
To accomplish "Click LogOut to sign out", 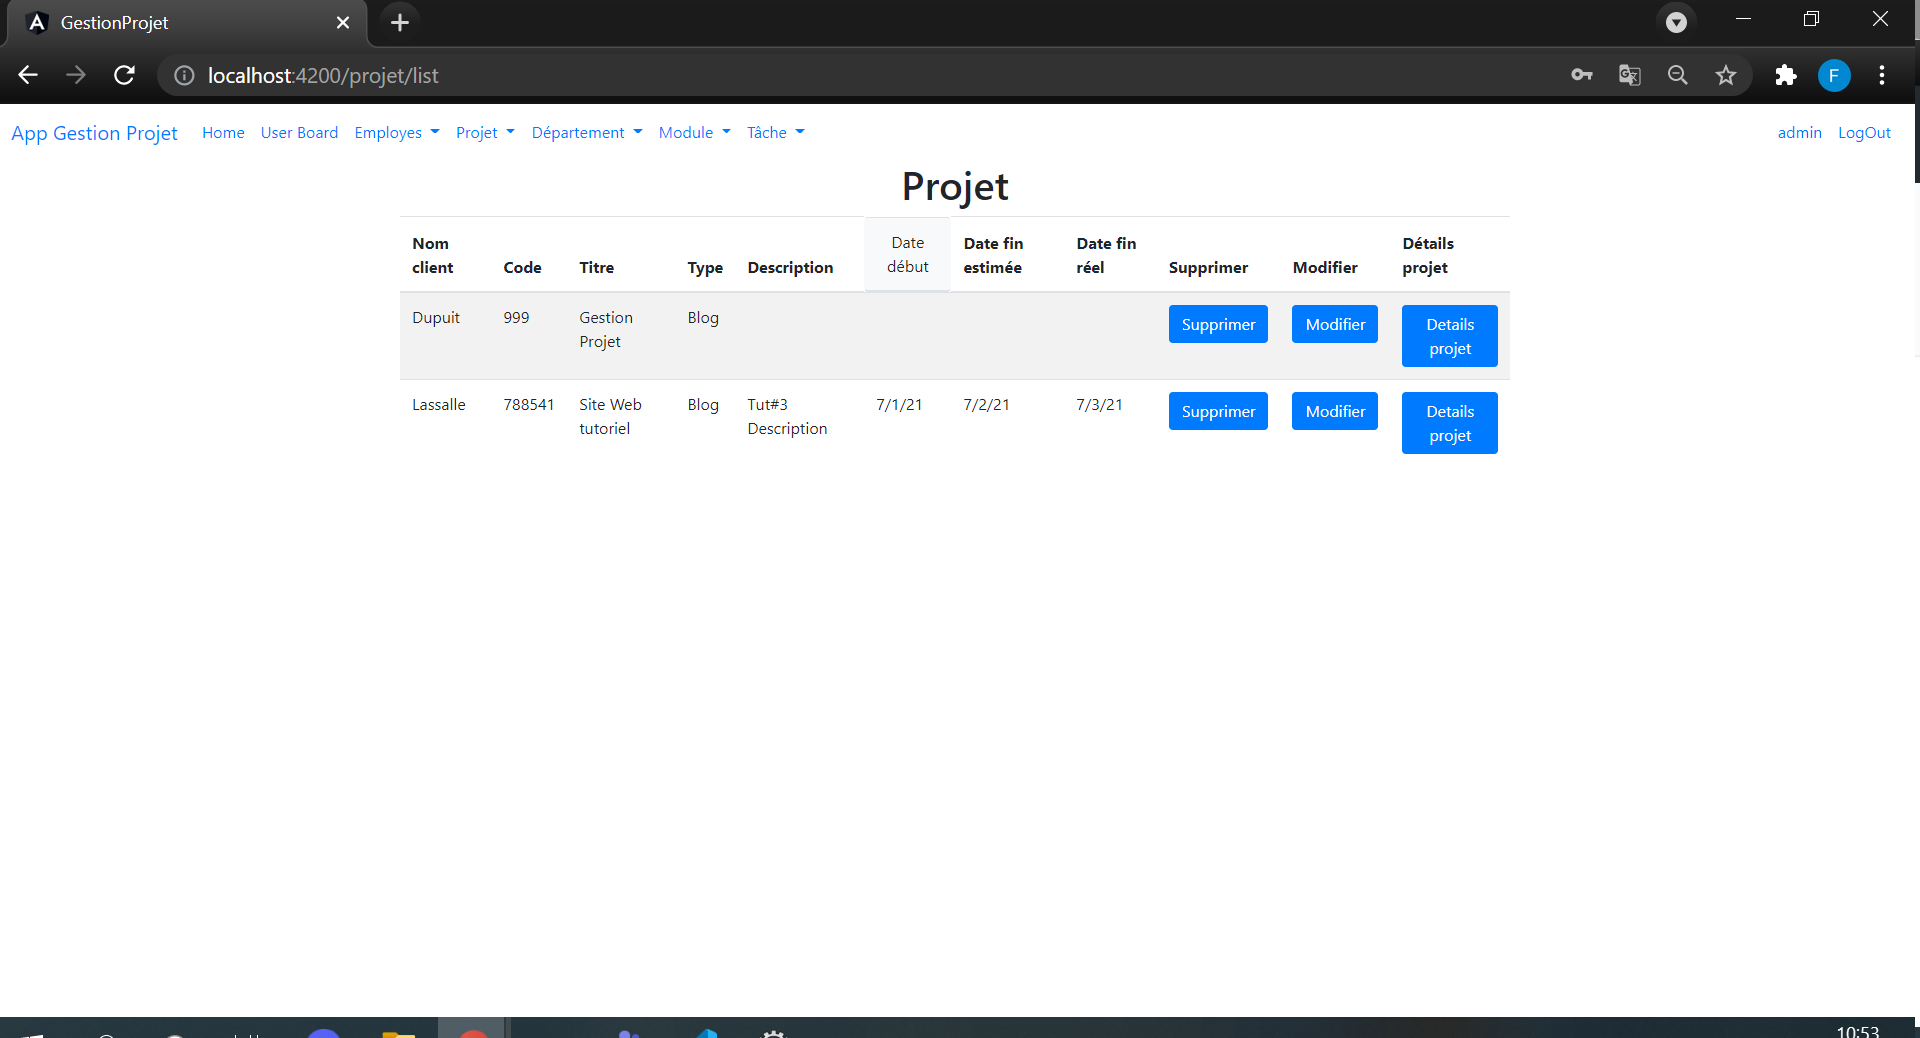I will tap(1864, 132).
